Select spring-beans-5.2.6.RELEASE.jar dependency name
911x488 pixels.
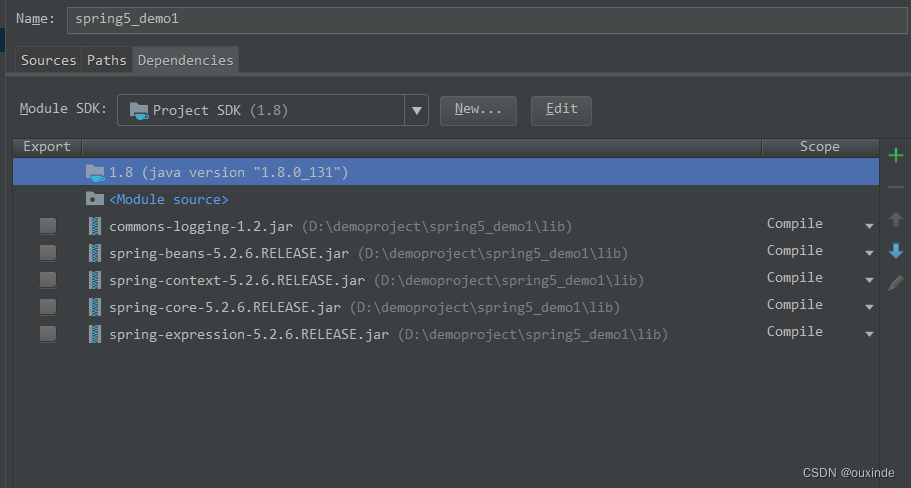point(229,253)
